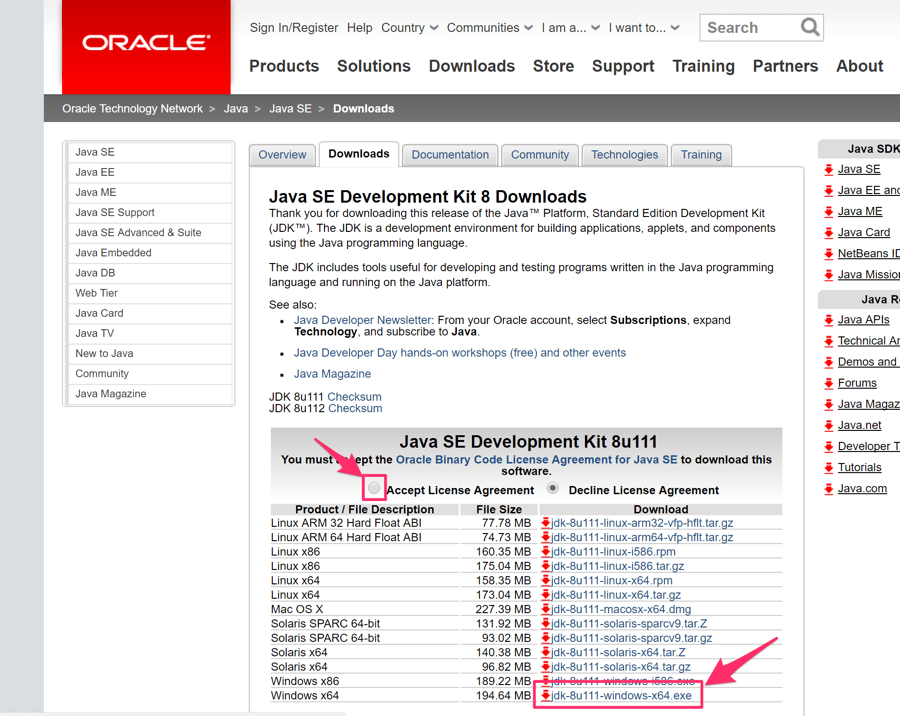The width and height of the screenshot is (900, 716).
Task: Click download arrow icon for solaris-x64.tar.Z
Action: pos(545,652)
